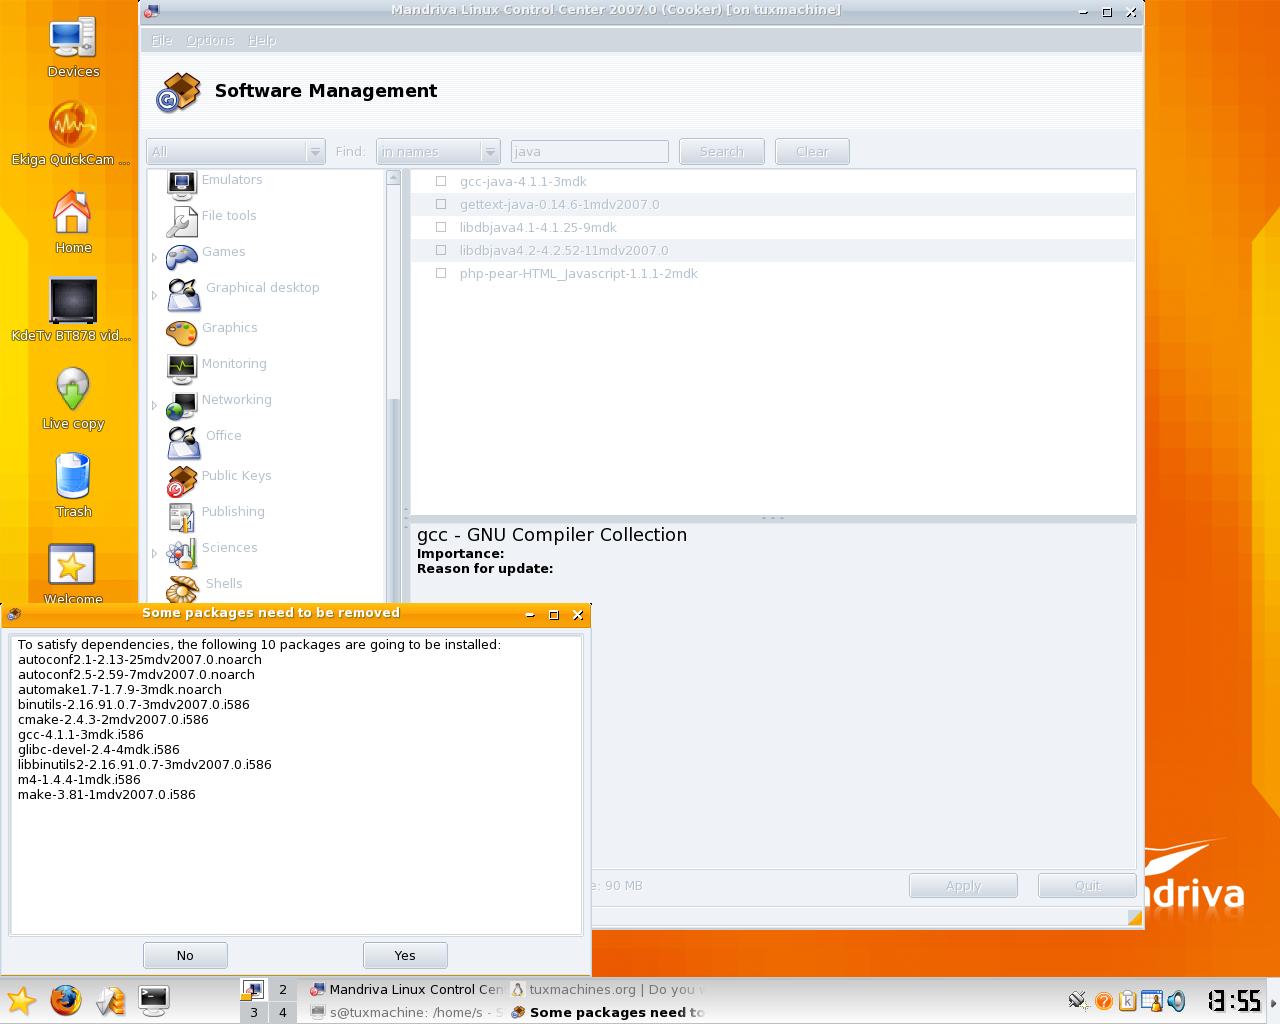Viewport: 1280px width, 1024px height.
Task: Click the Public Keys package icon
Action: (181, 480)
